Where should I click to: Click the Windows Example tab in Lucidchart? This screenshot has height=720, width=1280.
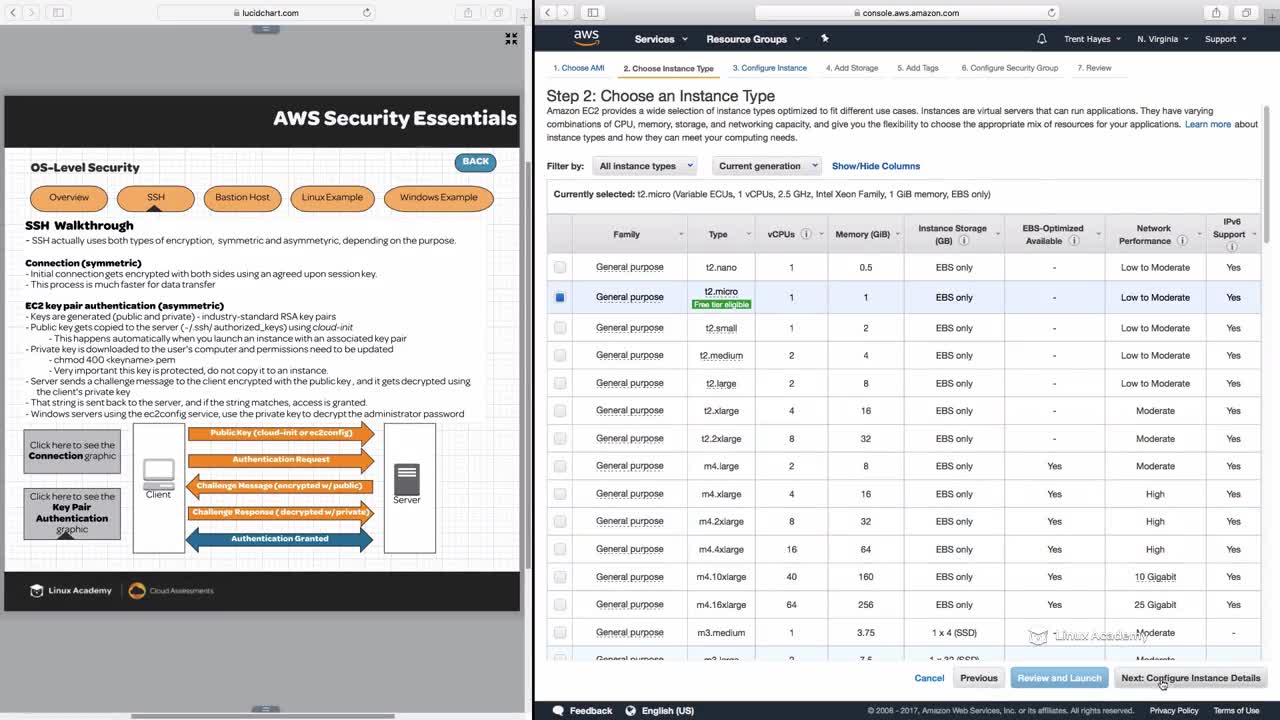(x=438, y=197)
